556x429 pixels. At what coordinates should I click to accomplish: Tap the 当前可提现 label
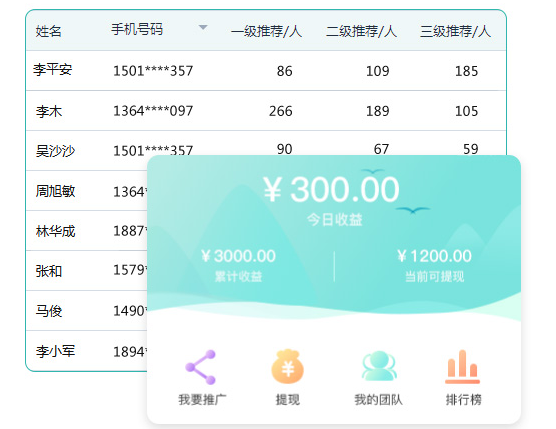point(434,276)
